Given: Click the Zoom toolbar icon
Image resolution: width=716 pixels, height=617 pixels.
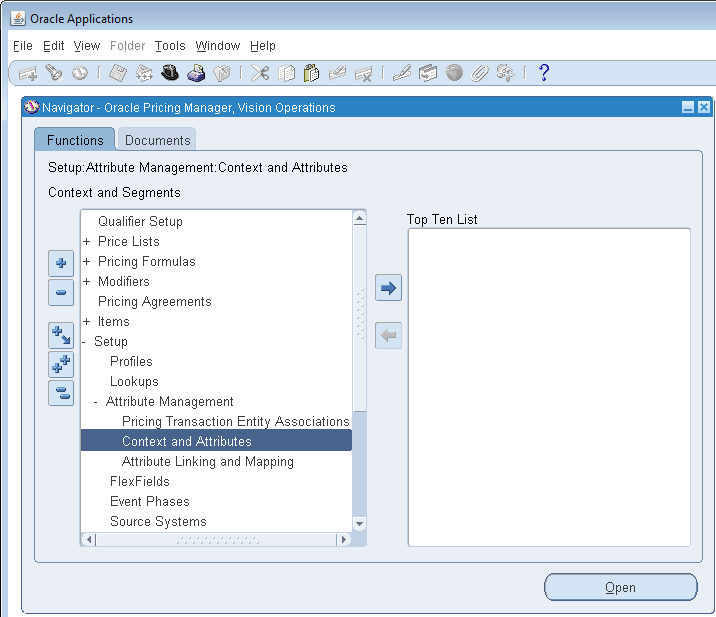Looking at the screenshot, I should [x=428, y=73].
